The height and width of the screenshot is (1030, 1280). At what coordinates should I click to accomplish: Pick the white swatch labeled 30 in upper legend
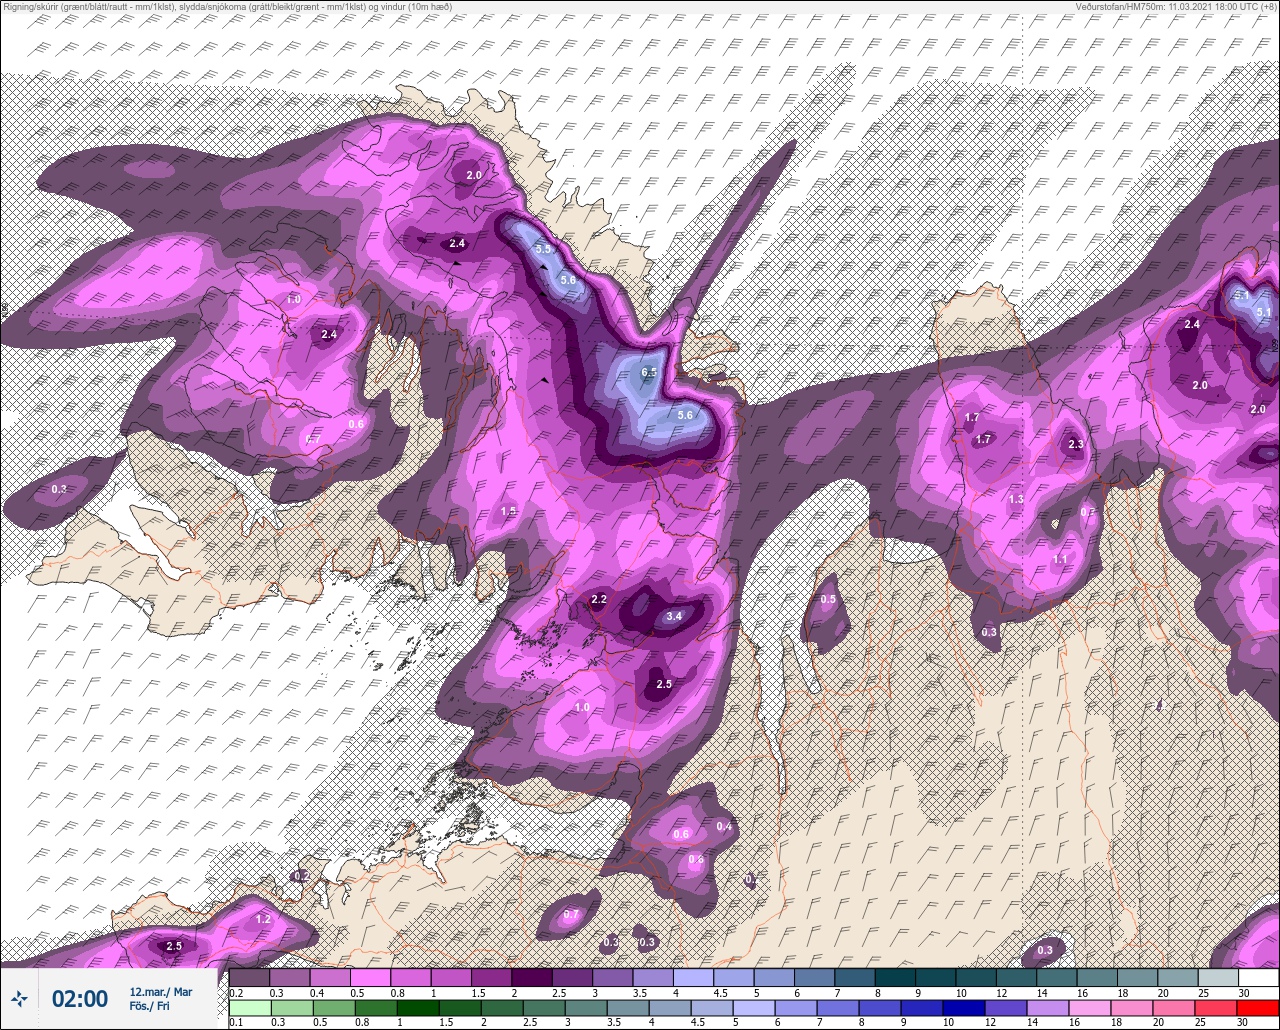click(1258, 977)
